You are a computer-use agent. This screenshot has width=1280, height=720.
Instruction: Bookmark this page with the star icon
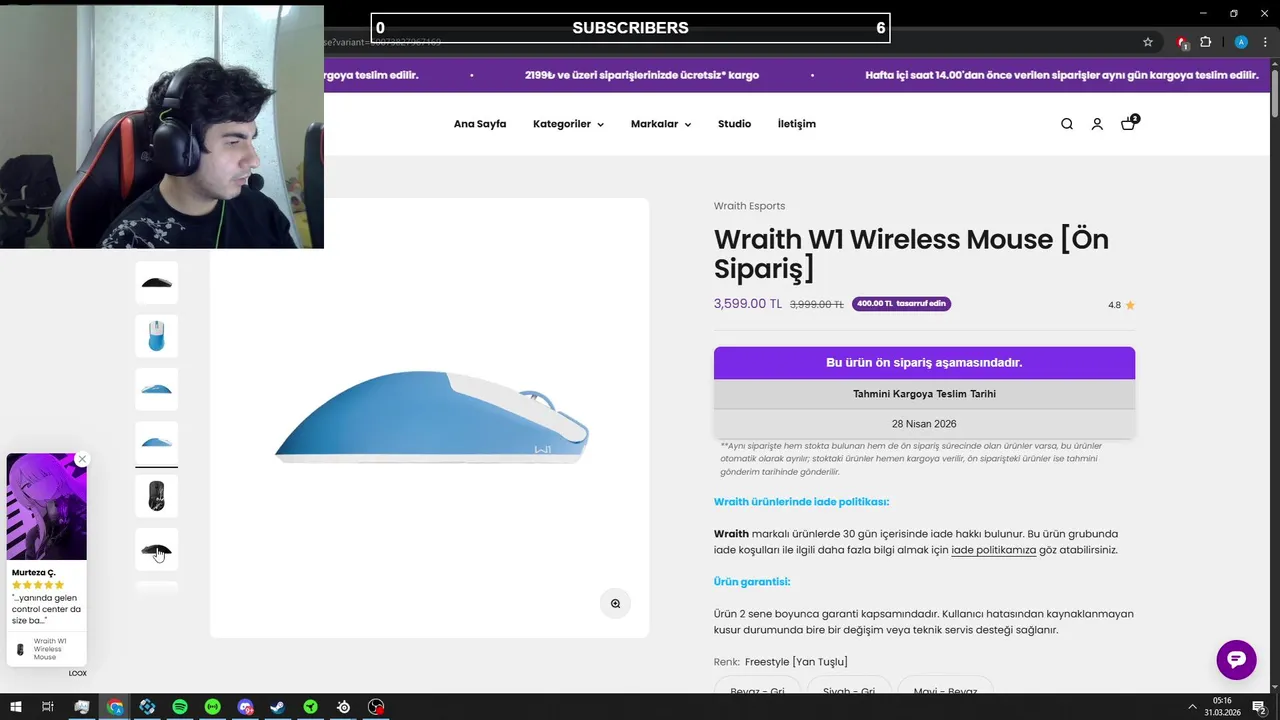[1148, 42]
